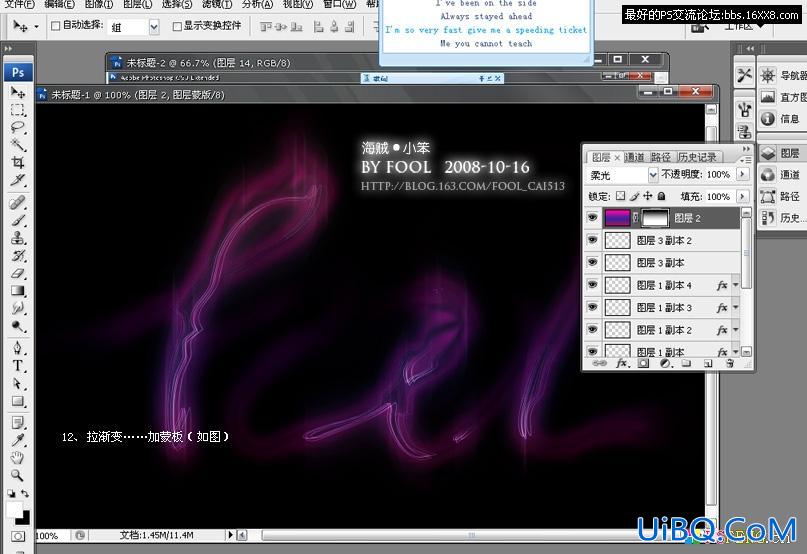Select the Healing Brush tool

(x=18, y=202)
